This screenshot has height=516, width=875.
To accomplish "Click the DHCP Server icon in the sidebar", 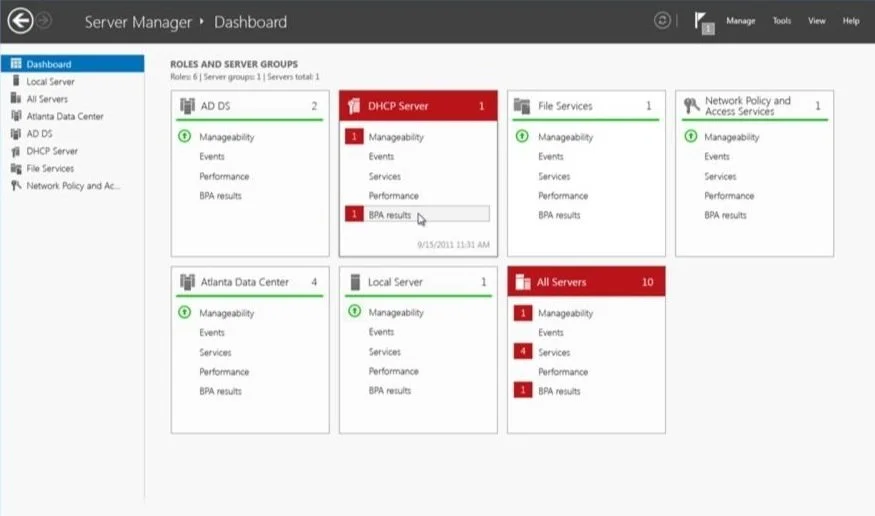I will coord(16,151).
